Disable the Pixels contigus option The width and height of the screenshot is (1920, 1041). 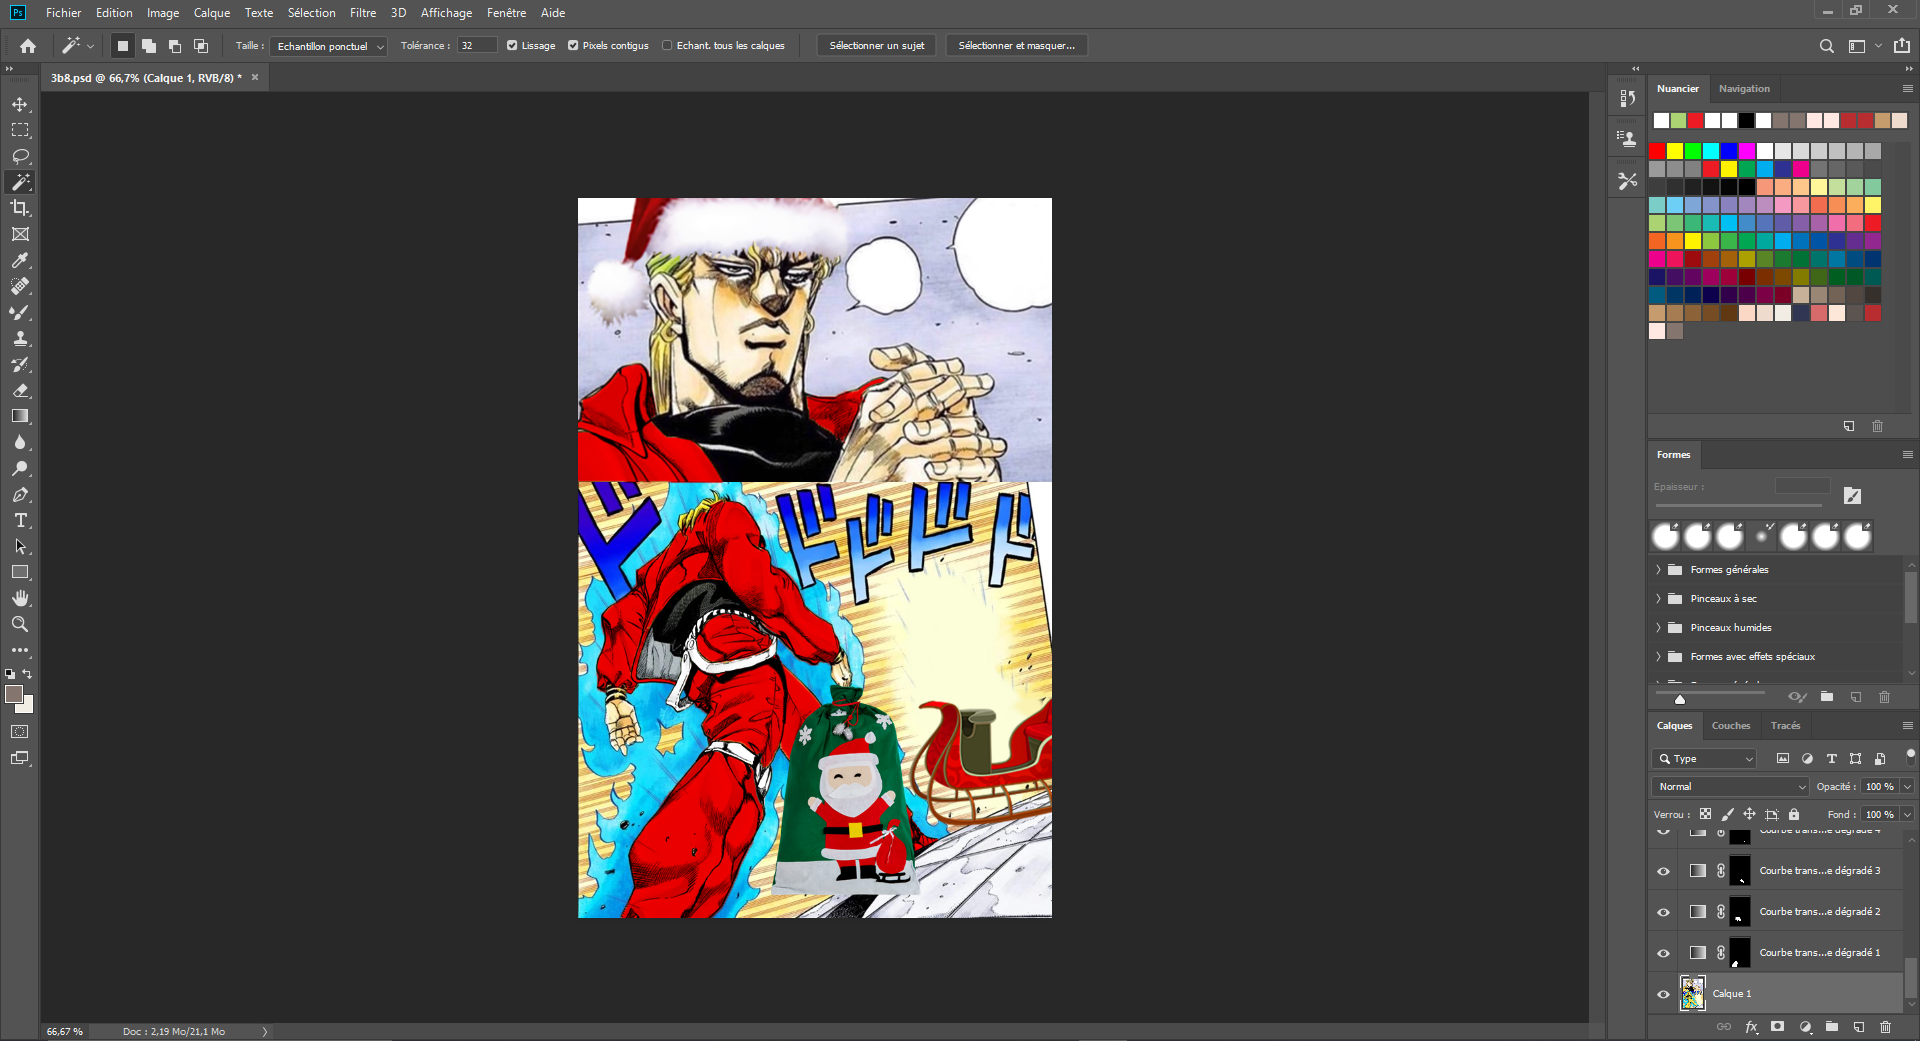pyautogui.click(x=573, y=46)
